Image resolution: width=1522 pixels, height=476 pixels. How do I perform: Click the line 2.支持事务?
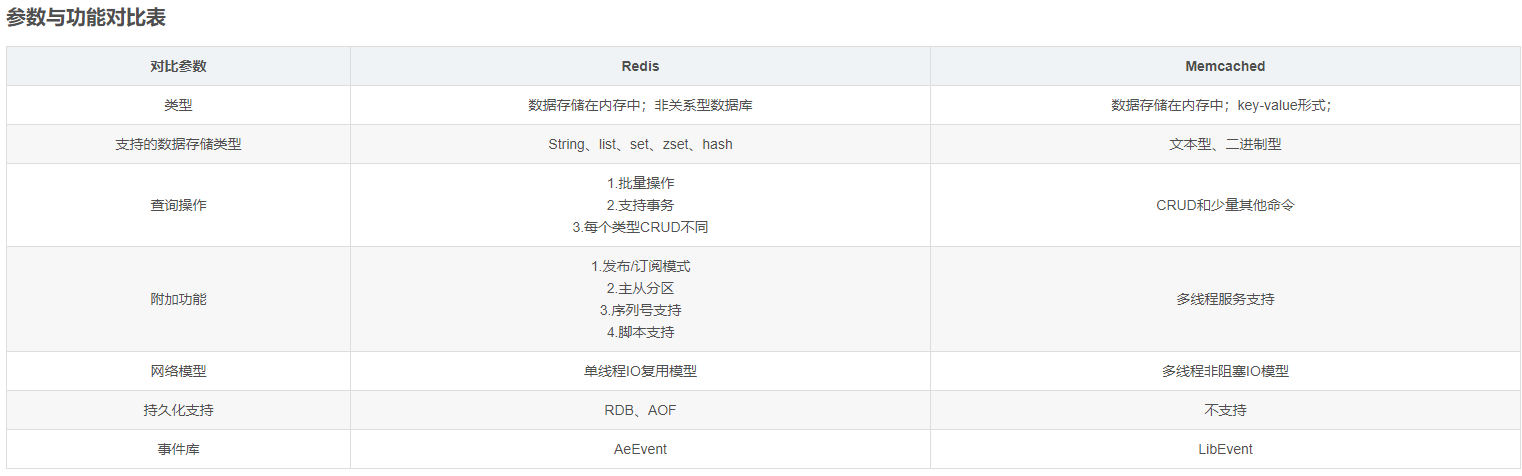640,205
